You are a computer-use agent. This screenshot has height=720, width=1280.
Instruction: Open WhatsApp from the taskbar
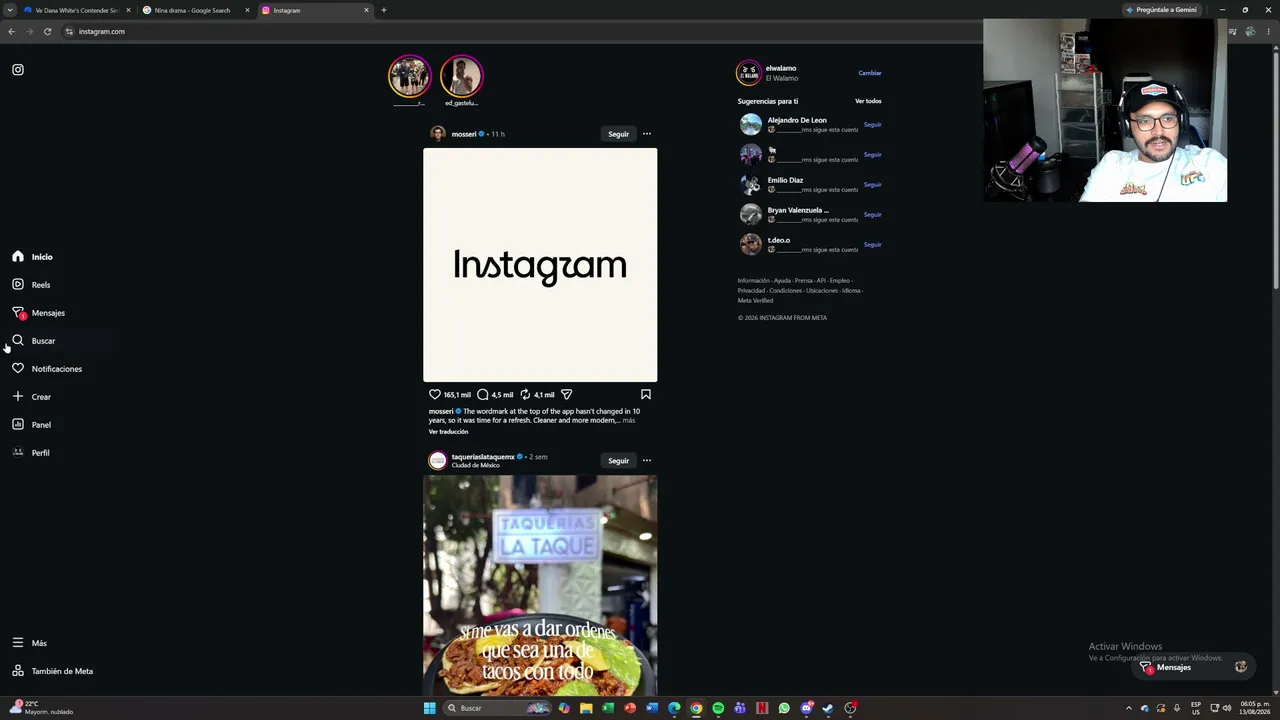784,708
